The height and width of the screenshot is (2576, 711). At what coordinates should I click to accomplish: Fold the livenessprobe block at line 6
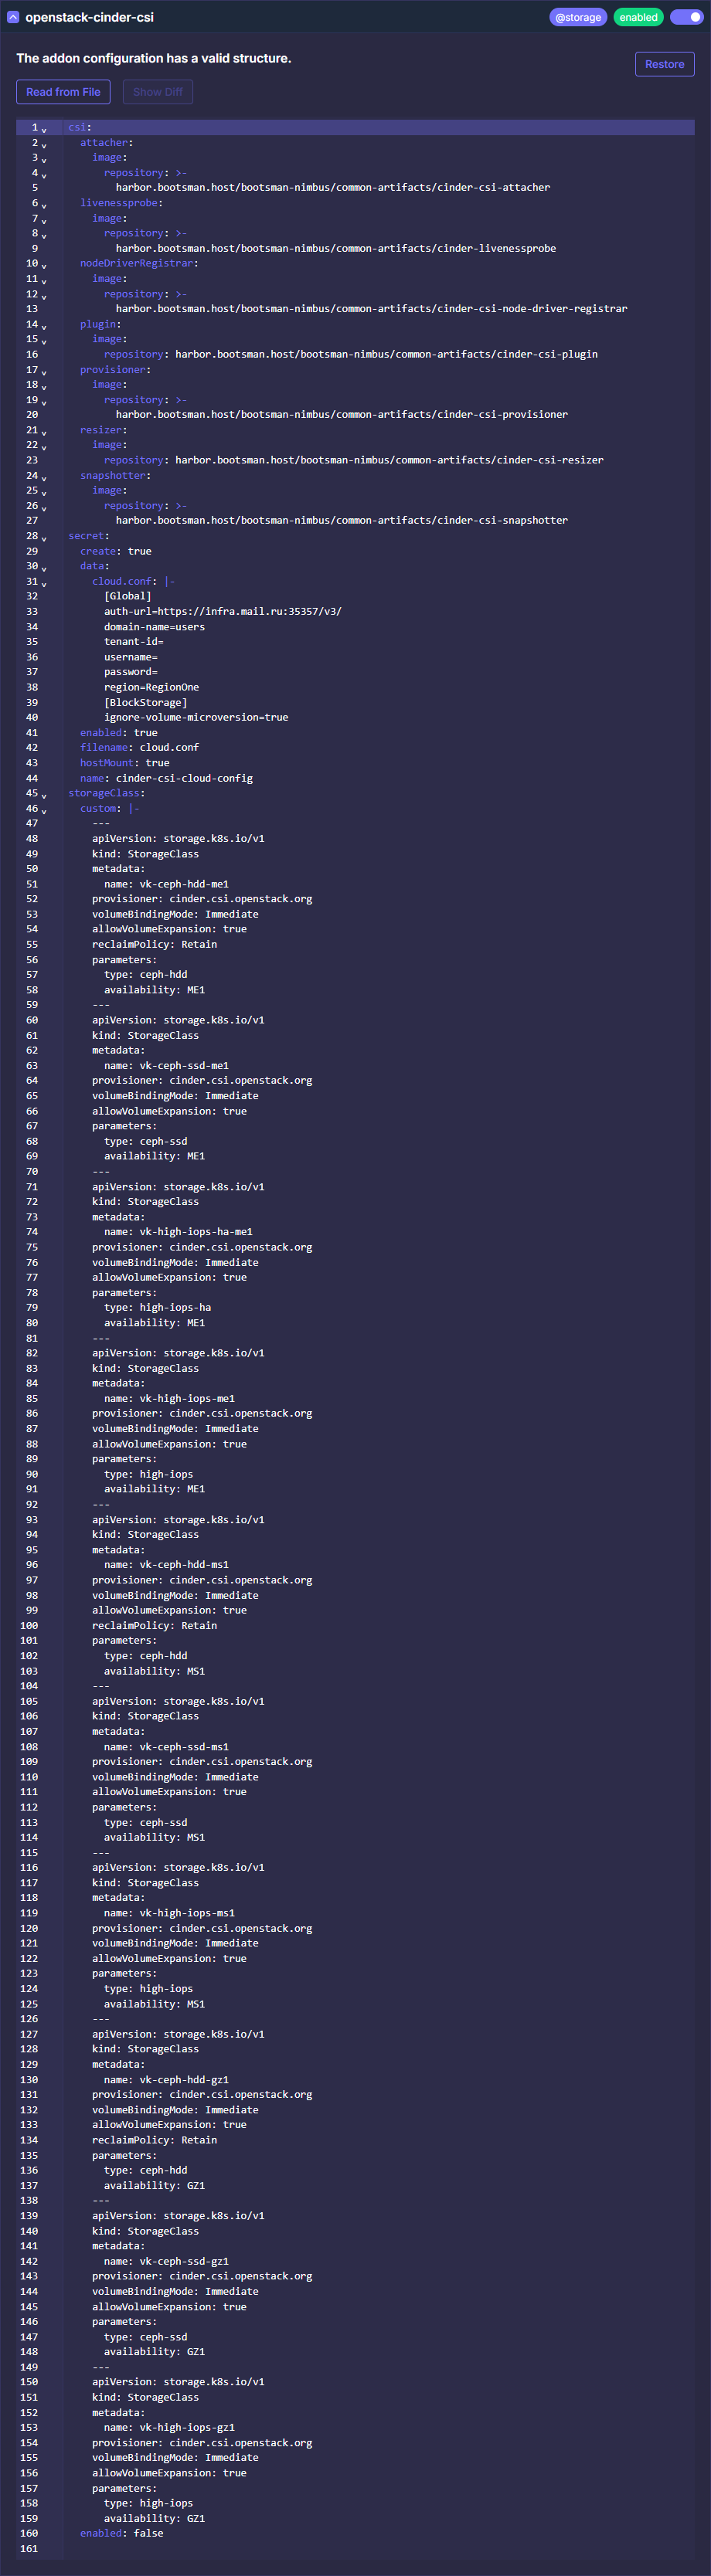pyautogui.click(x=44, y=205)
